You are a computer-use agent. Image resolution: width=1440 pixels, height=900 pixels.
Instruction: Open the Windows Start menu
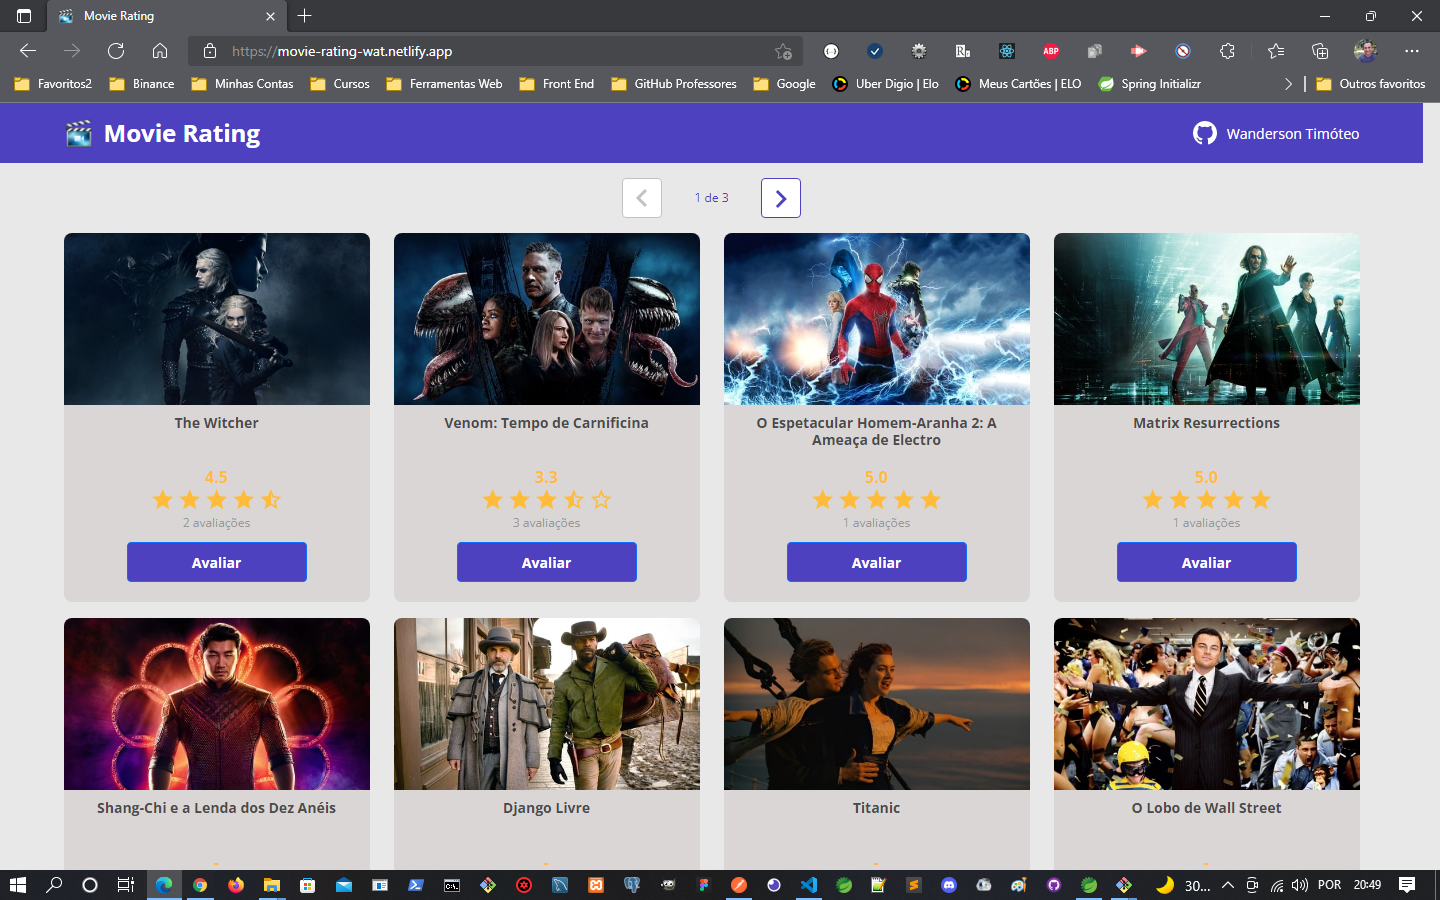click(x=17, y=885)
